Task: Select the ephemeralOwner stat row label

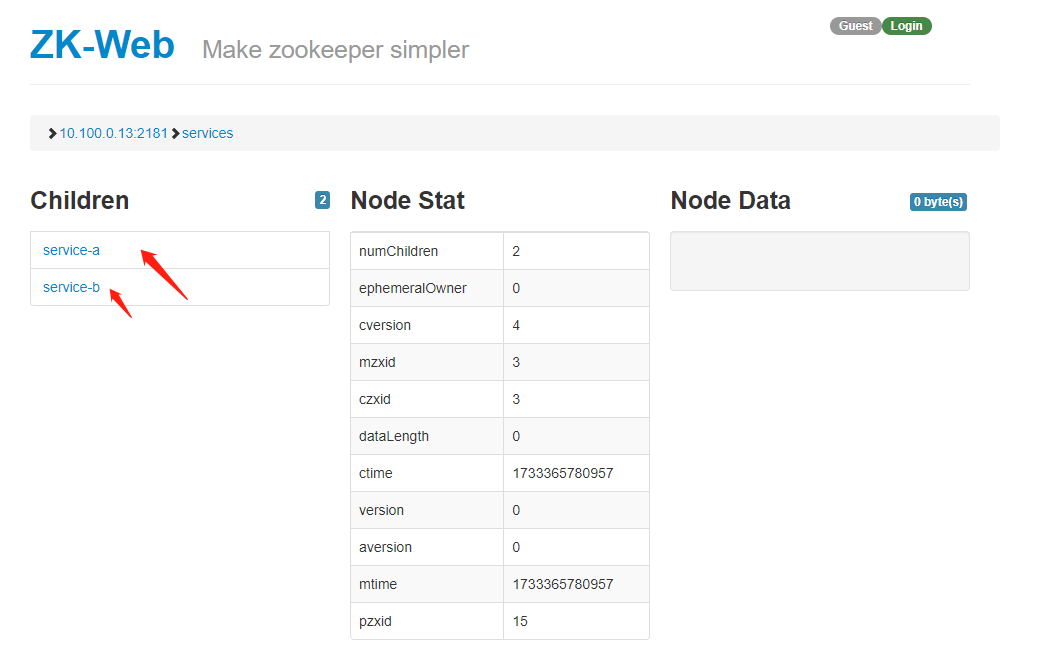Action: click(x=412, y=288)
